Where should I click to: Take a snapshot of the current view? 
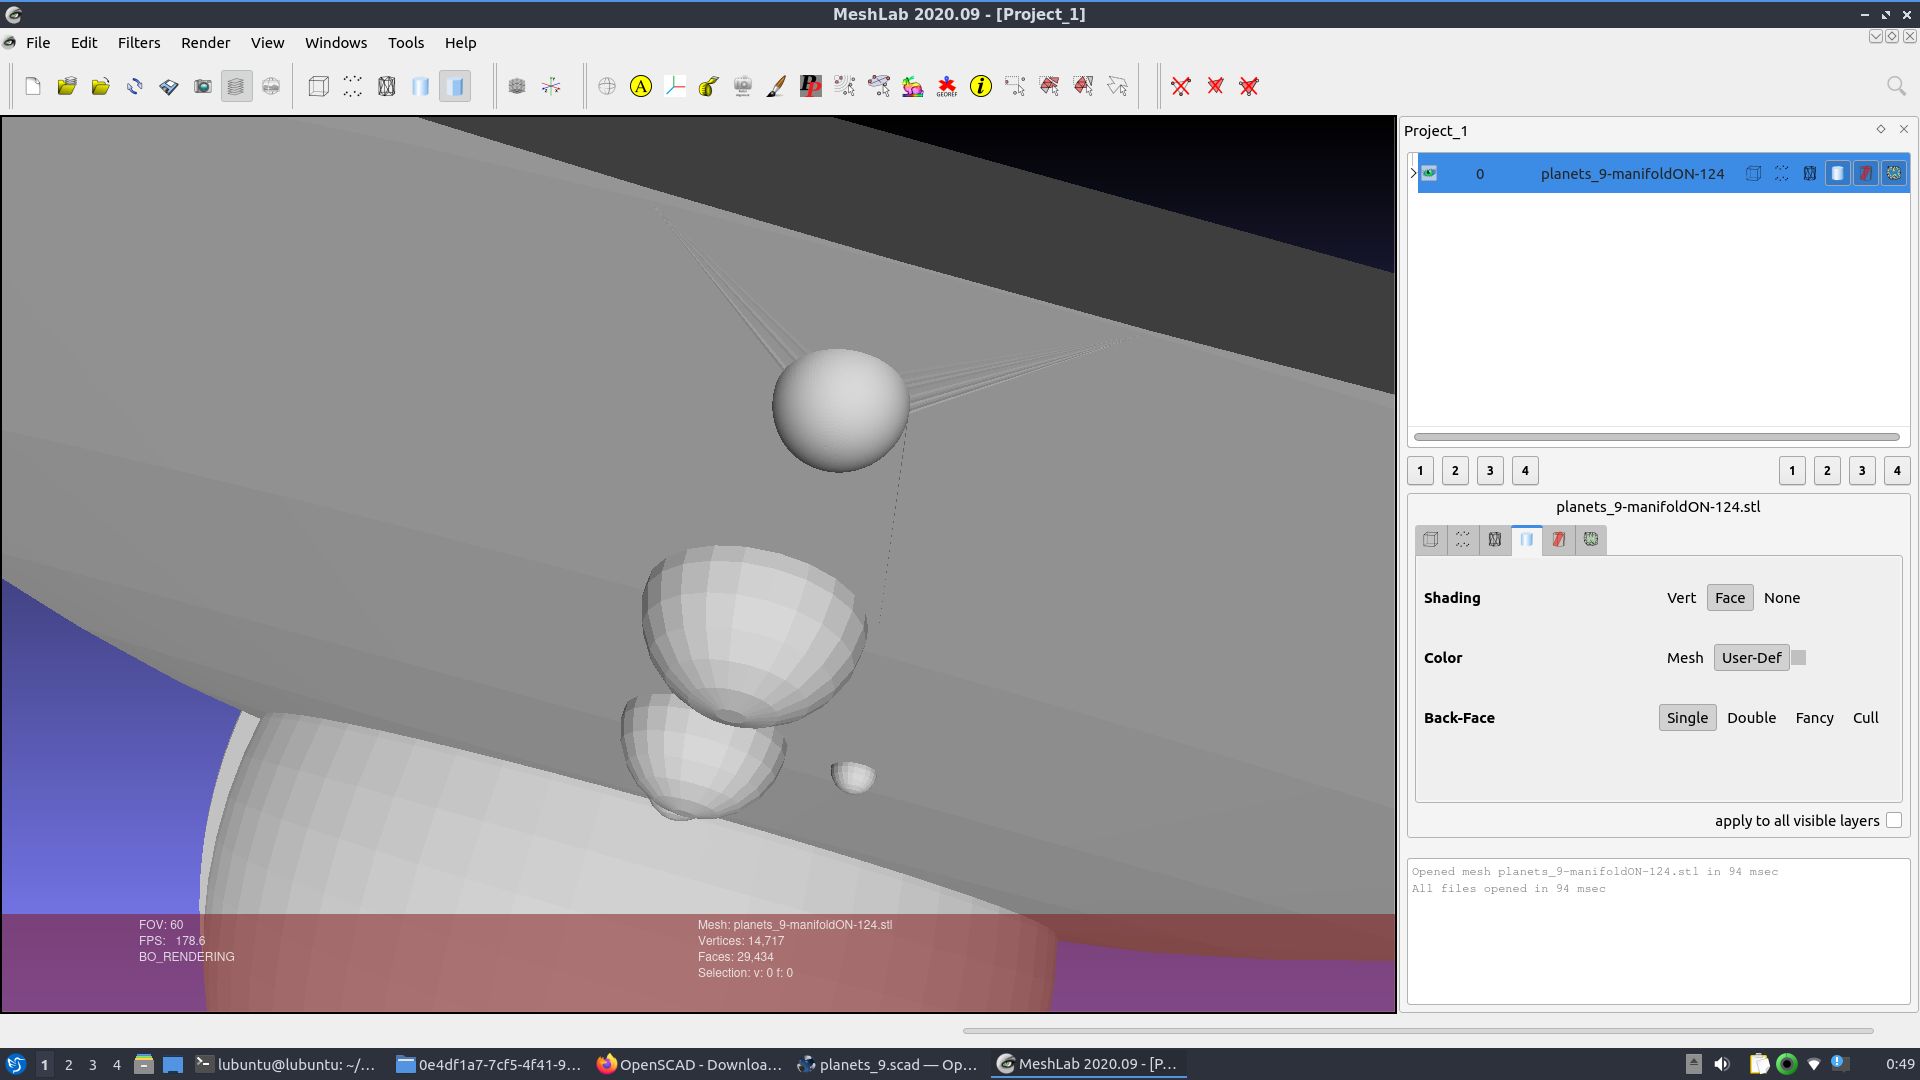point(202,86)
